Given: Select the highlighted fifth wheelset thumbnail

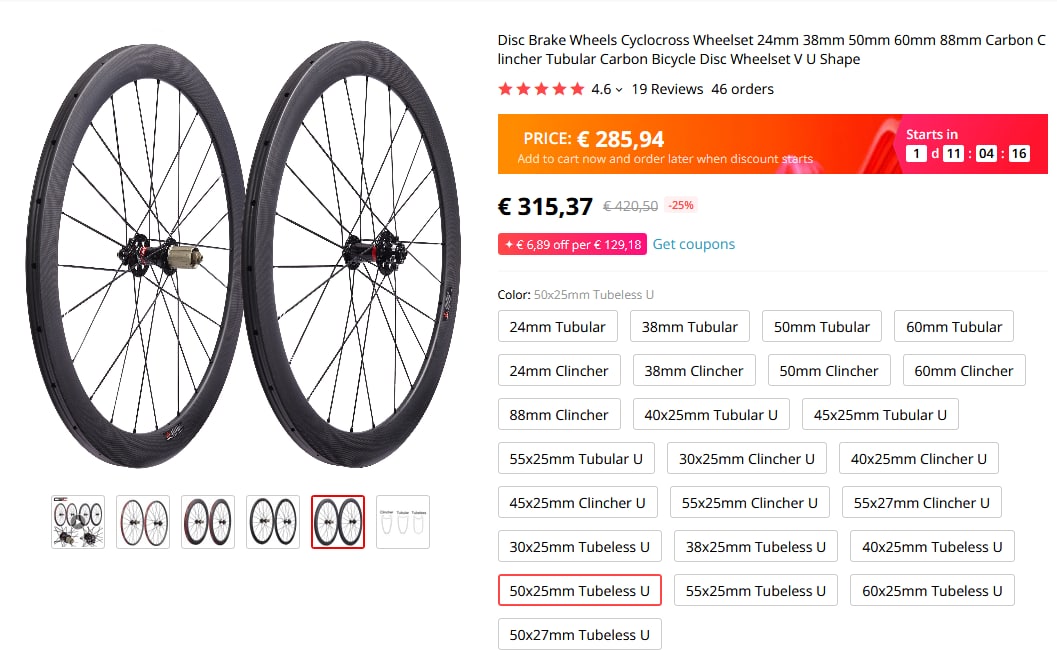Looking at the screenshot, I should [338, 522].
